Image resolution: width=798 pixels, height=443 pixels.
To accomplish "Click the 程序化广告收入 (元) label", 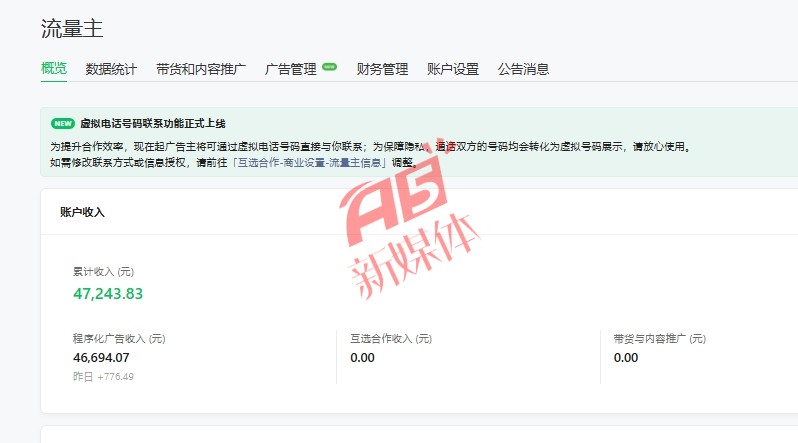I will tap(119, 339).
